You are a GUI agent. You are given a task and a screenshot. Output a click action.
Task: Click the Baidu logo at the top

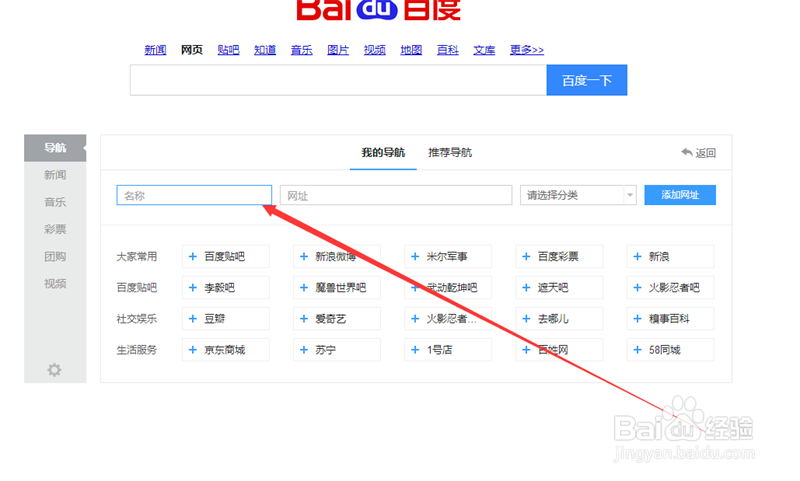[x=379, y=10]
